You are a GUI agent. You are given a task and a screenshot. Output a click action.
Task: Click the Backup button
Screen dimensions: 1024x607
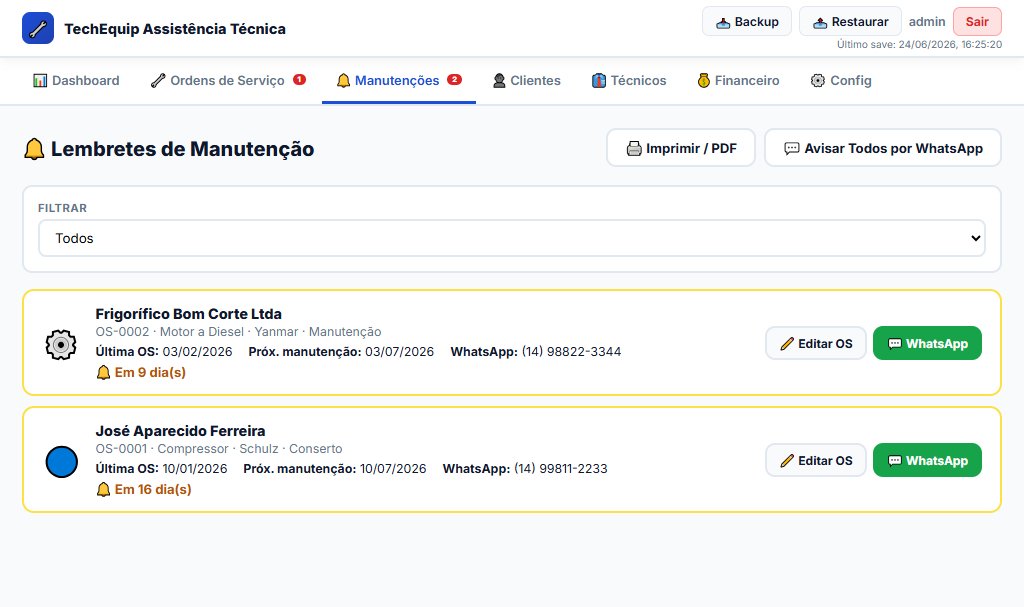tap(747, 22)
